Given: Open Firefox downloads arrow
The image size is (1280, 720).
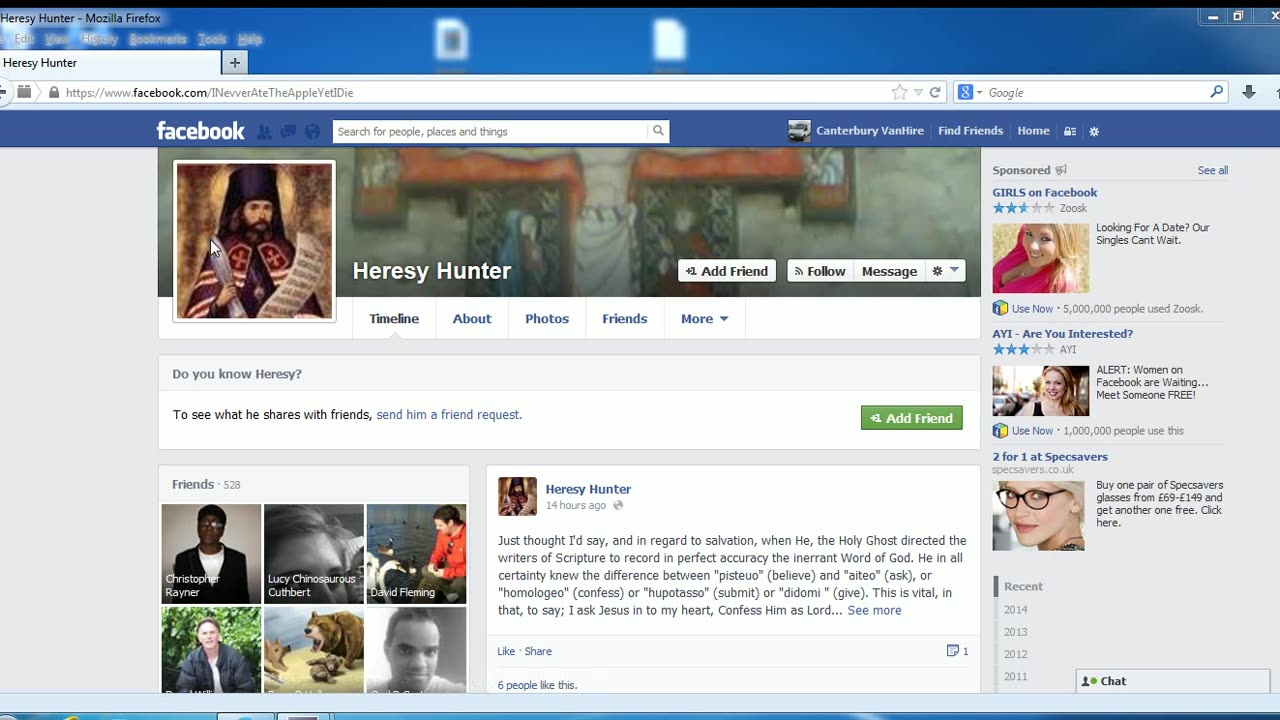Looking at the screenshot, I should [x=1249, y=92].
